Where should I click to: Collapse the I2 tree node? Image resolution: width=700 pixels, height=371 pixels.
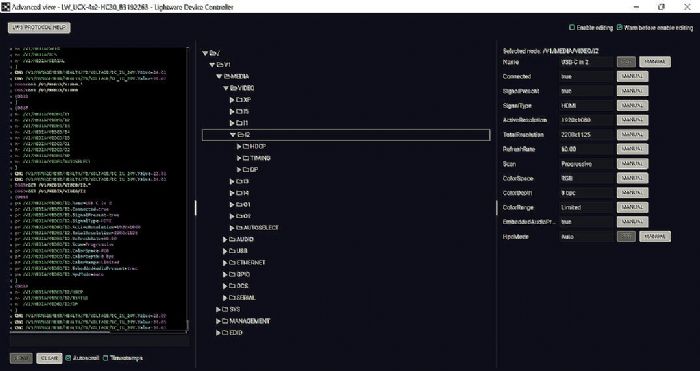(x=233, y=135)
